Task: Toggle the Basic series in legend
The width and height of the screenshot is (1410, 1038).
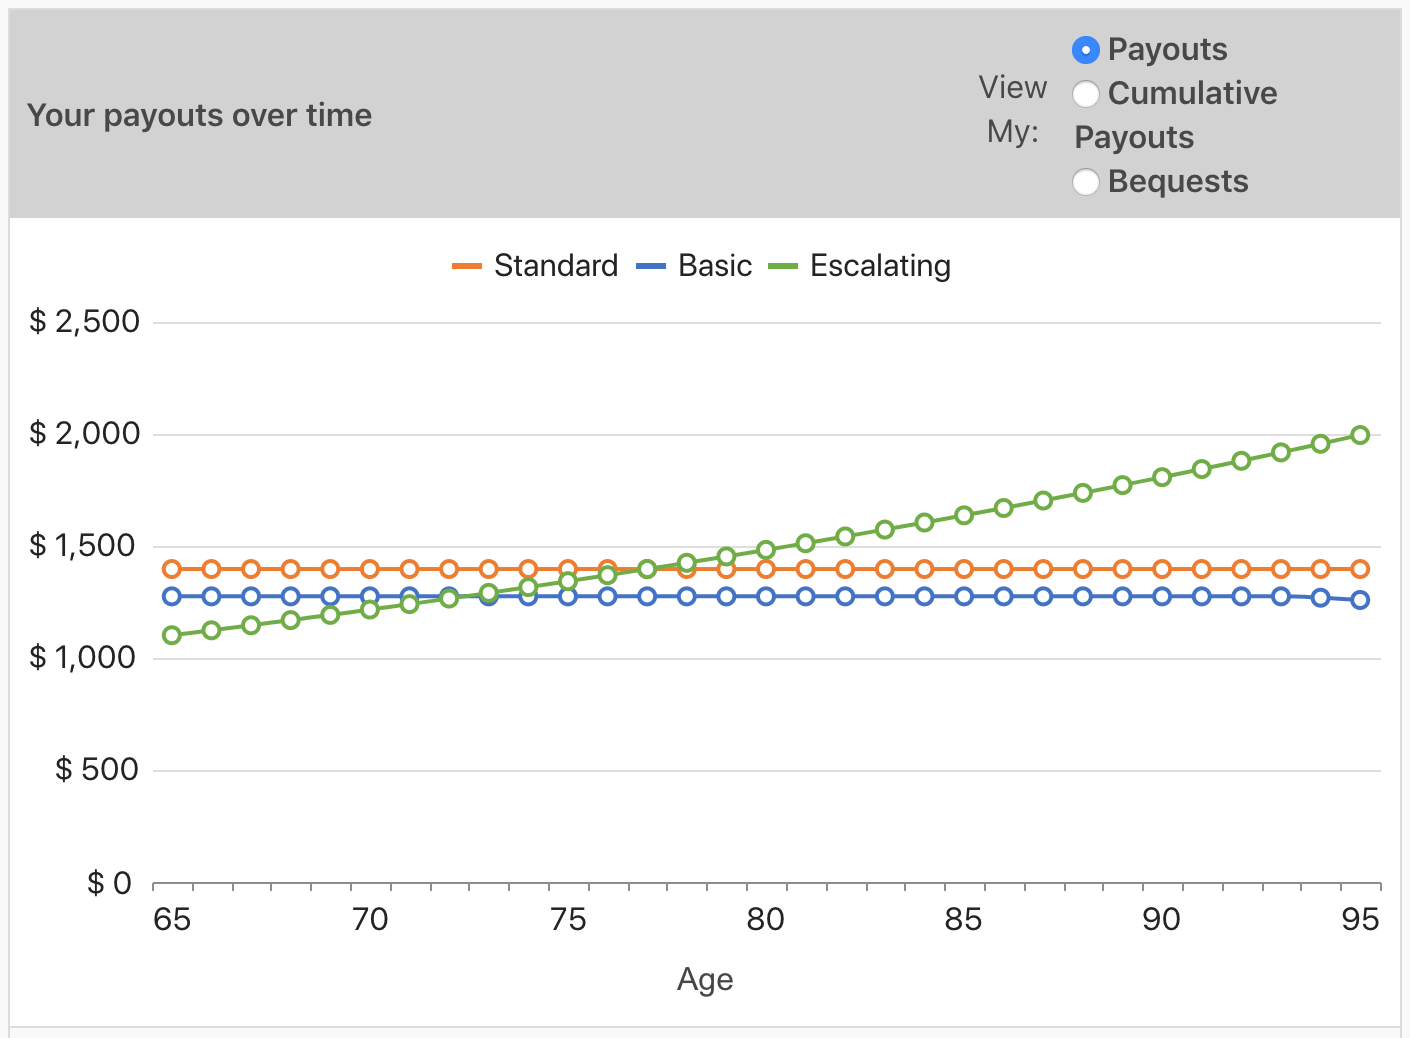Action: click(x=714, y=266)
